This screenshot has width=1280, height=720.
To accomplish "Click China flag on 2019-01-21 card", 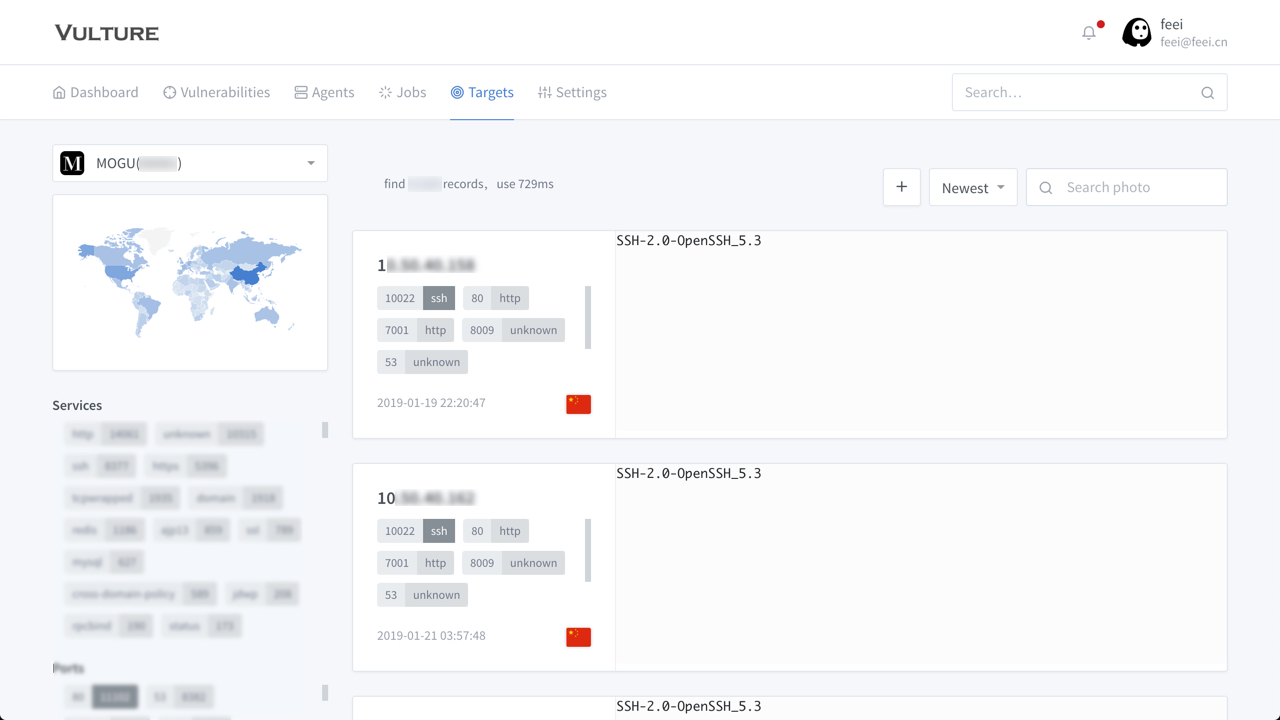I will 578,637.
